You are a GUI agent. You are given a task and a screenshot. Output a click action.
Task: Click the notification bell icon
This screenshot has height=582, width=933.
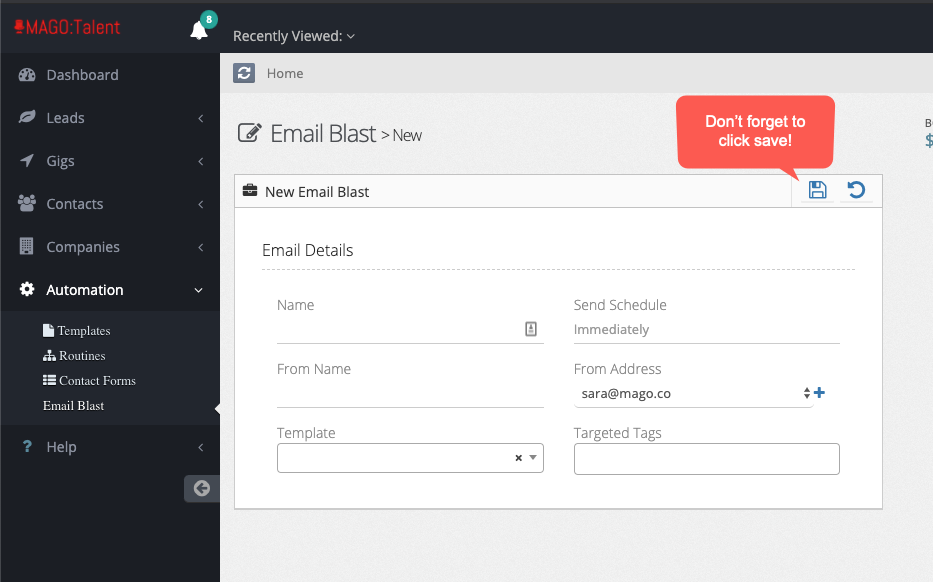[199, 30]
